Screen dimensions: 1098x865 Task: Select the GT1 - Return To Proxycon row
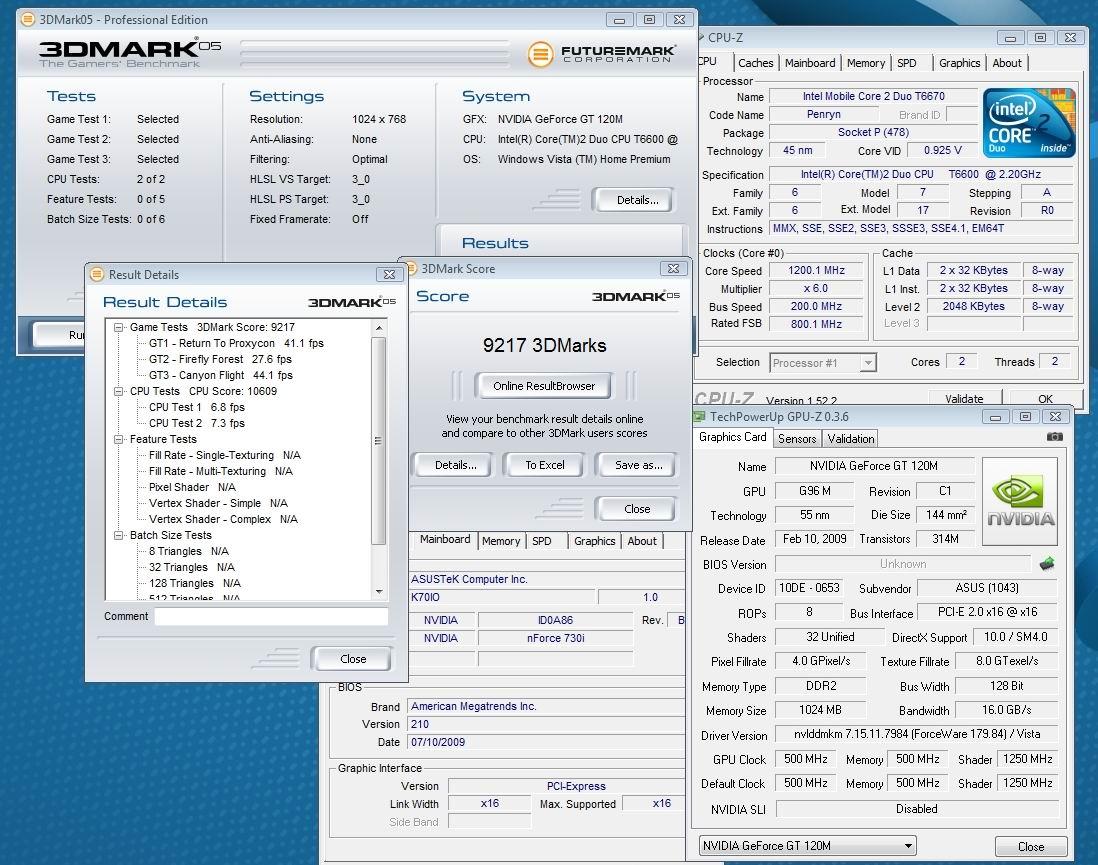[236, 343]
